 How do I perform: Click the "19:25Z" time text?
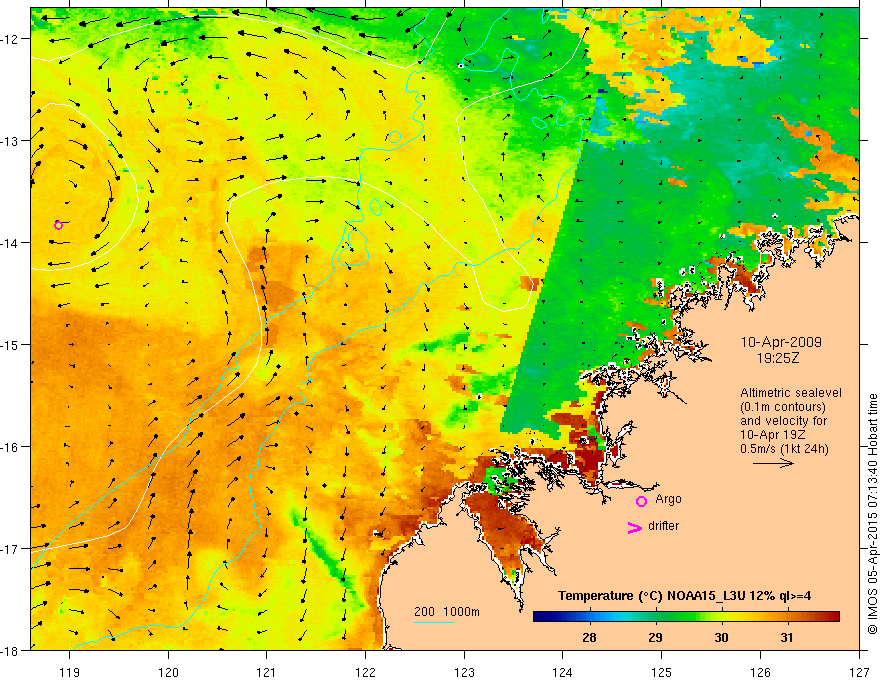(x=778, y=357)
